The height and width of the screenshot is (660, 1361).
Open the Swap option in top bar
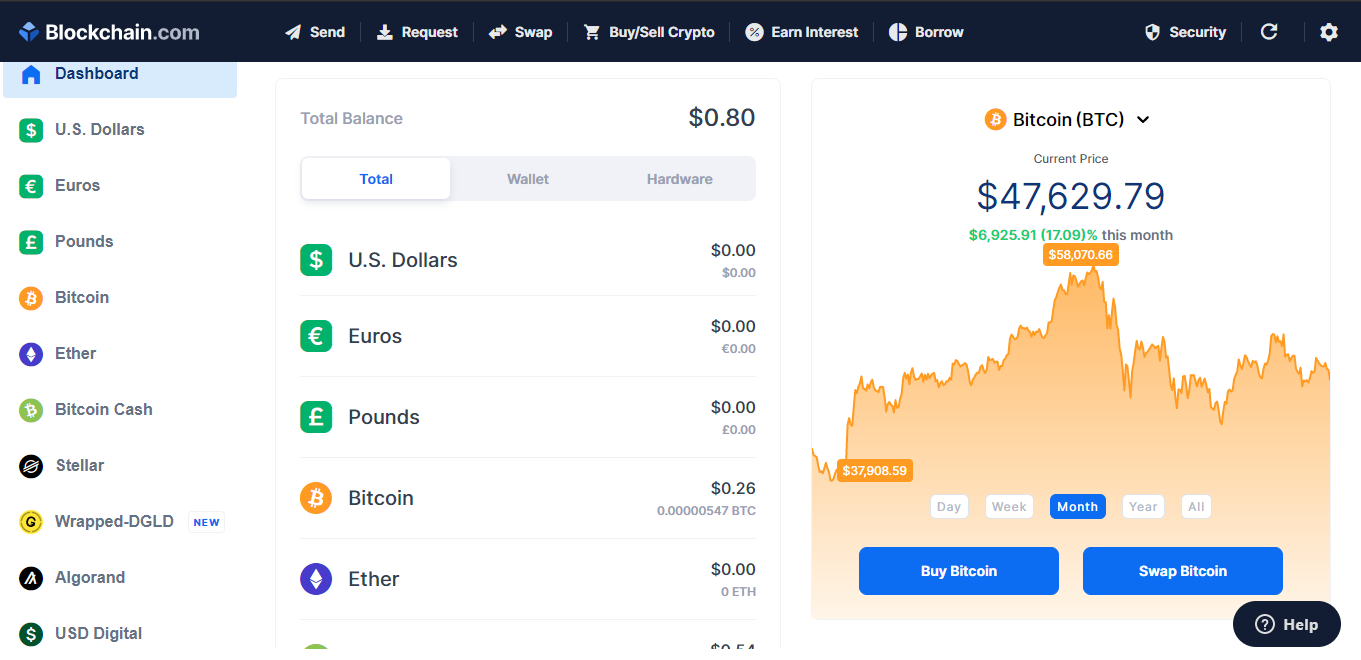pos(521,32)
